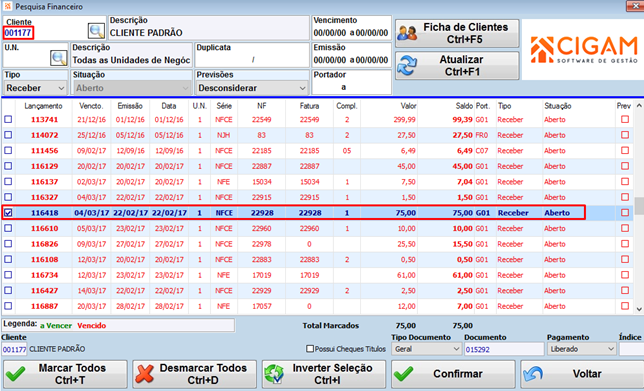
Task: Click NF value 22549 in first row
Action: (262, 120)
